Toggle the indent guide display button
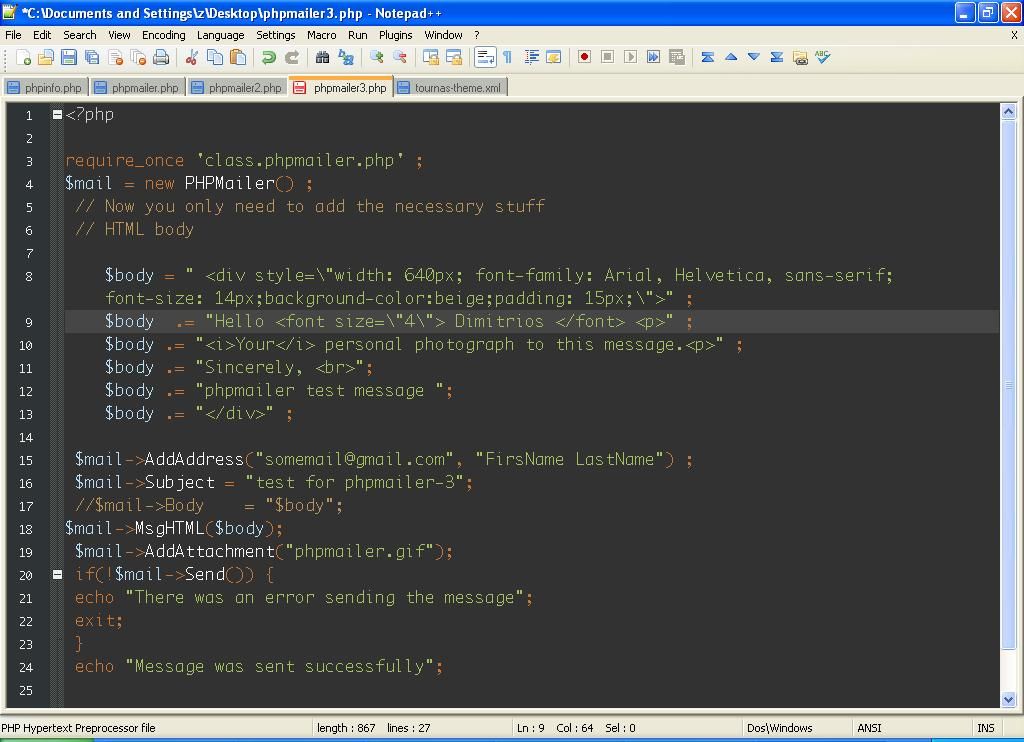The image size is (1024, 742). [531, 58]
